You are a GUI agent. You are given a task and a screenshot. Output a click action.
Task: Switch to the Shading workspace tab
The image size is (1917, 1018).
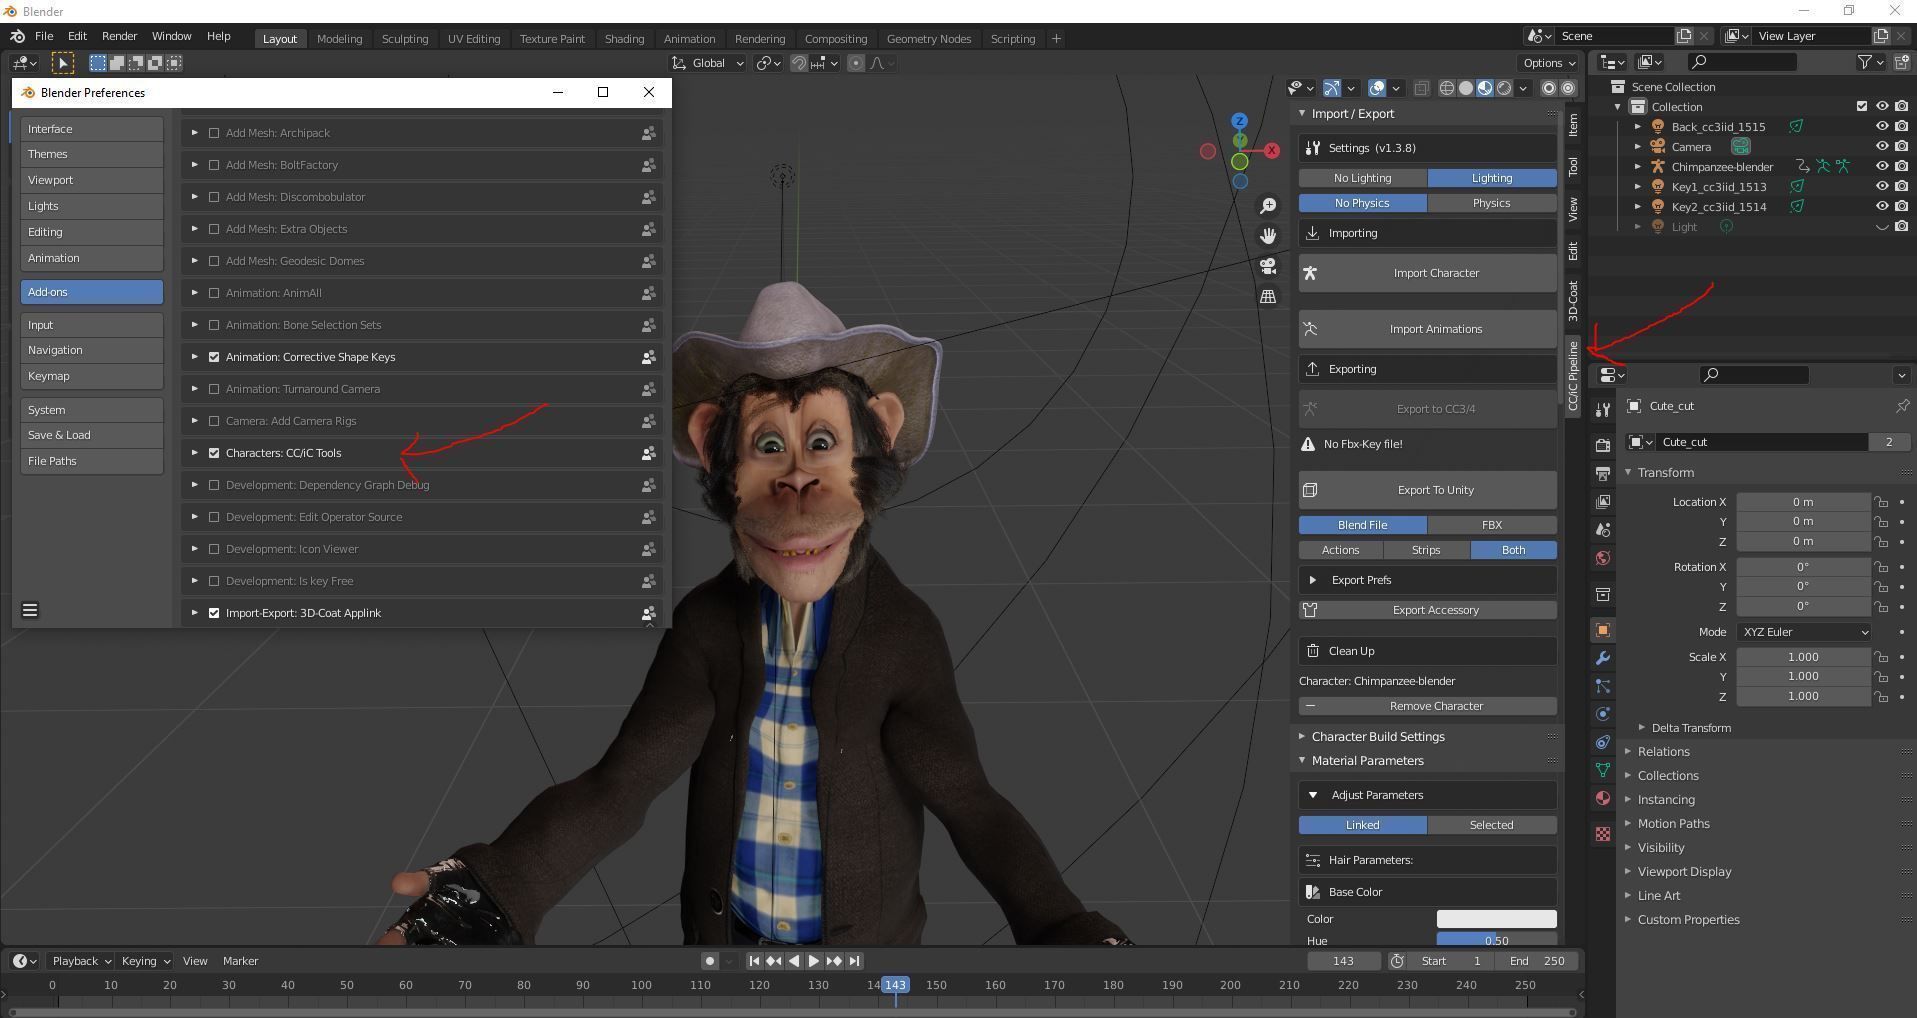pos(624,39)
